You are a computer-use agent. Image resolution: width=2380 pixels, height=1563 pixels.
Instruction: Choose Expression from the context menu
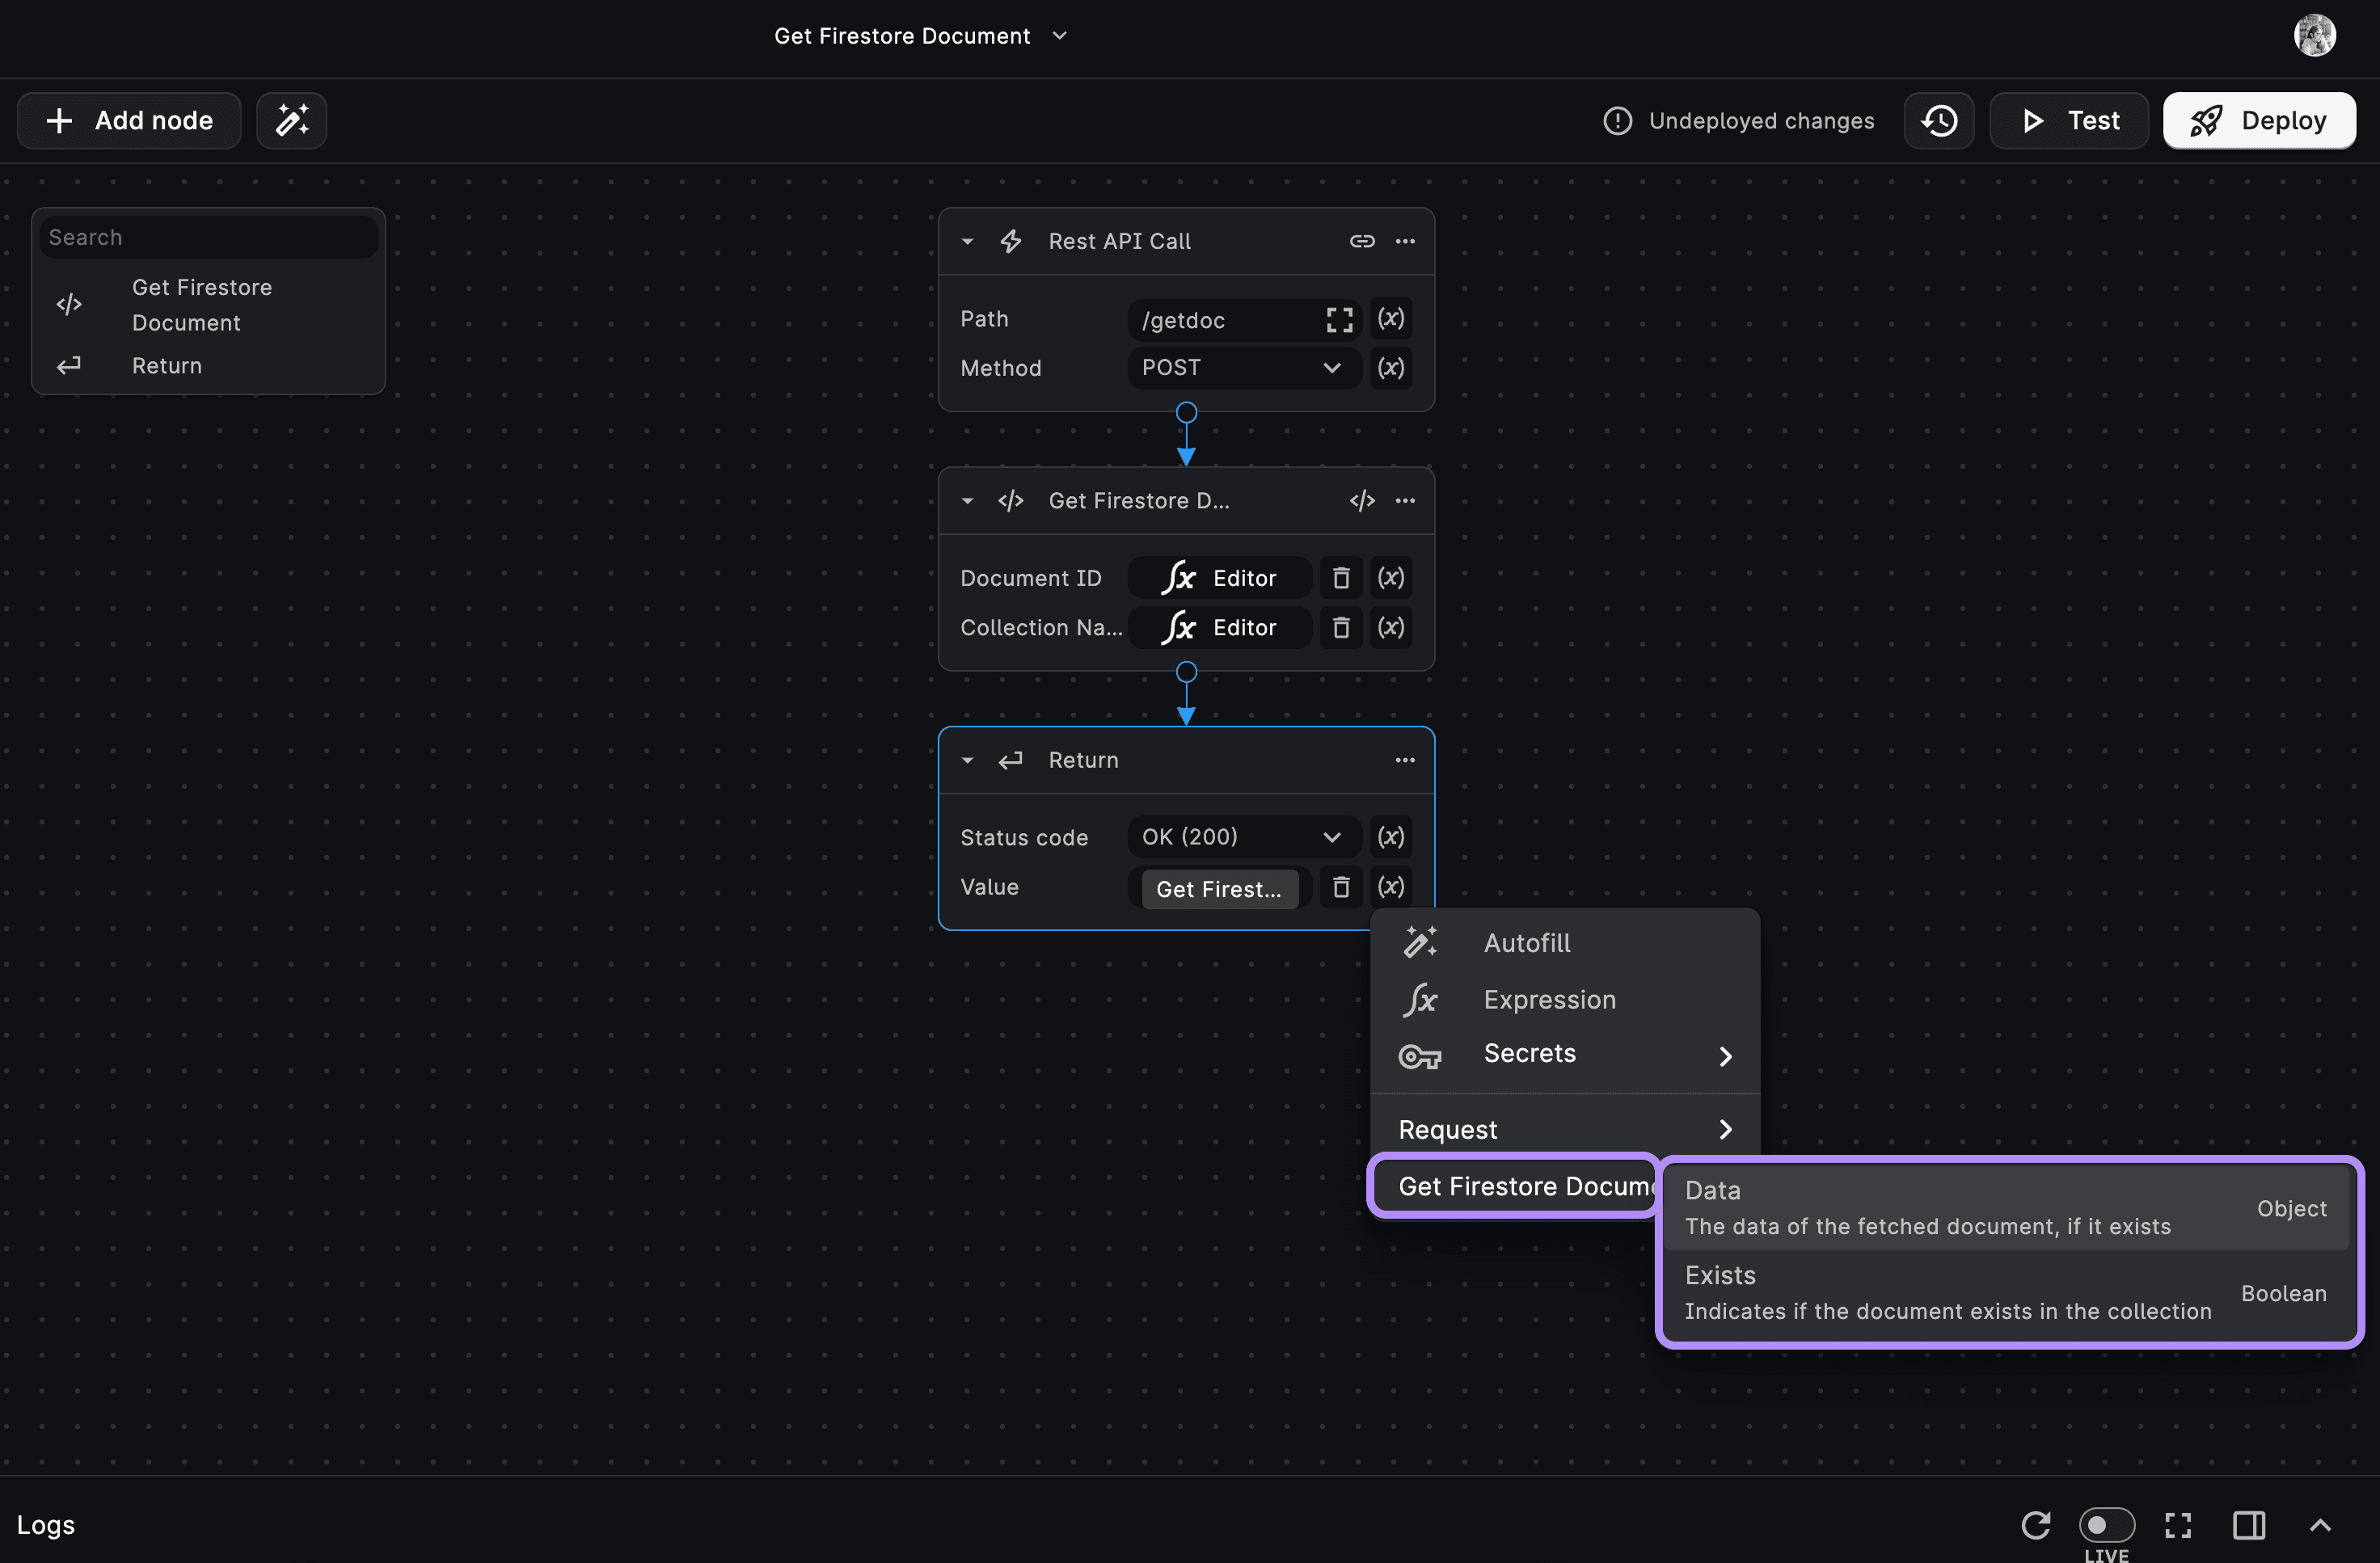point(1548,999)
